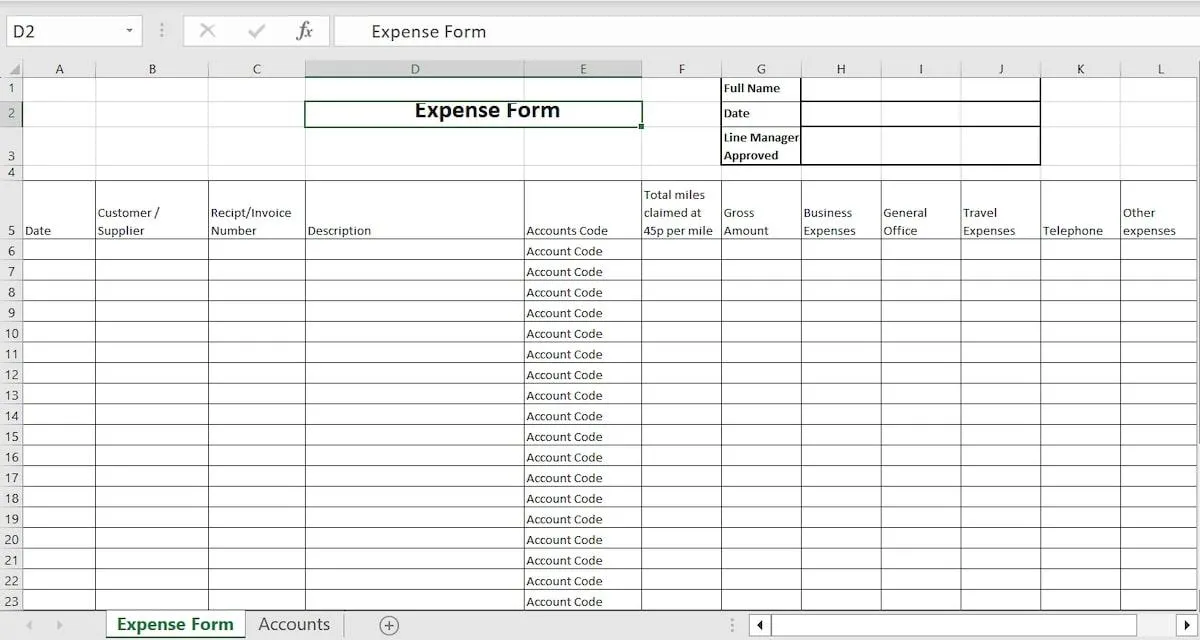Image resolution: width=1200 pixels, height=640 pixels.
Task: Select column L header
Action: tap(1160, 69)
